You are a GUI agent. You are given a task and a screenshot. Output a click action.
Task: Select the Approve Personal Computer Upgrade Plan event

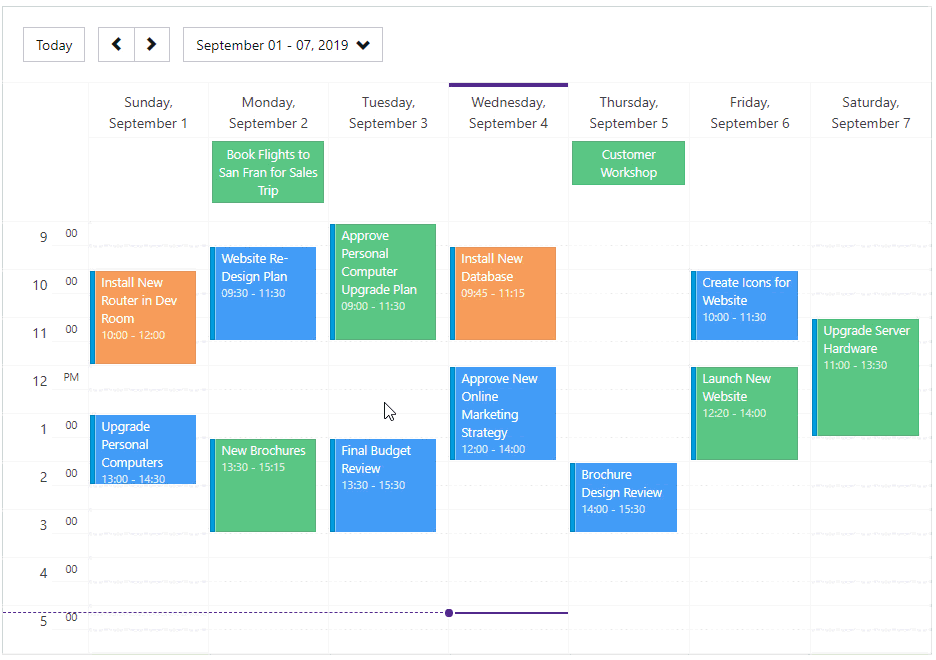click(x=385, y=282)
